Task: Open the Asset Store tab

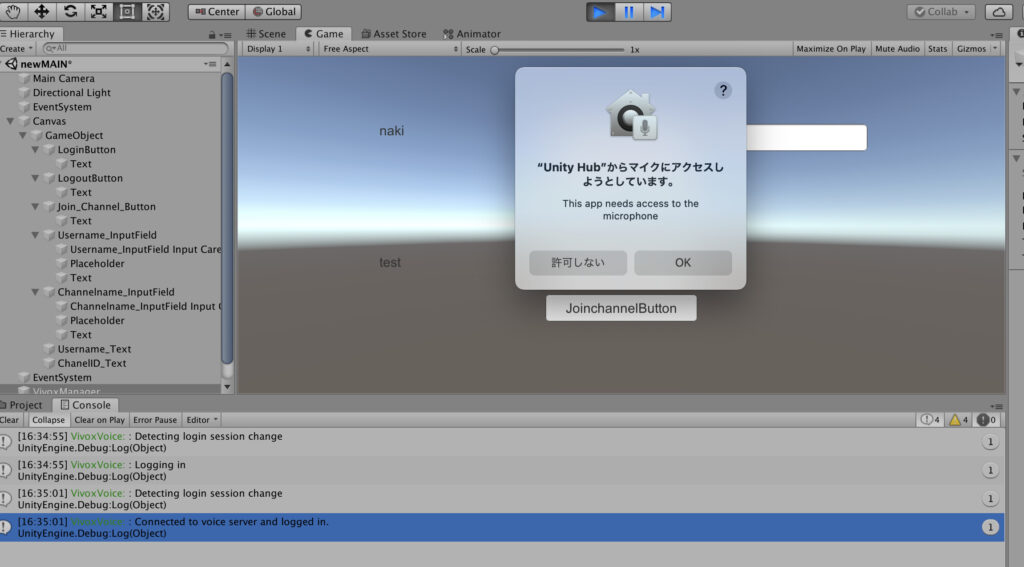Action: (394, 34)
